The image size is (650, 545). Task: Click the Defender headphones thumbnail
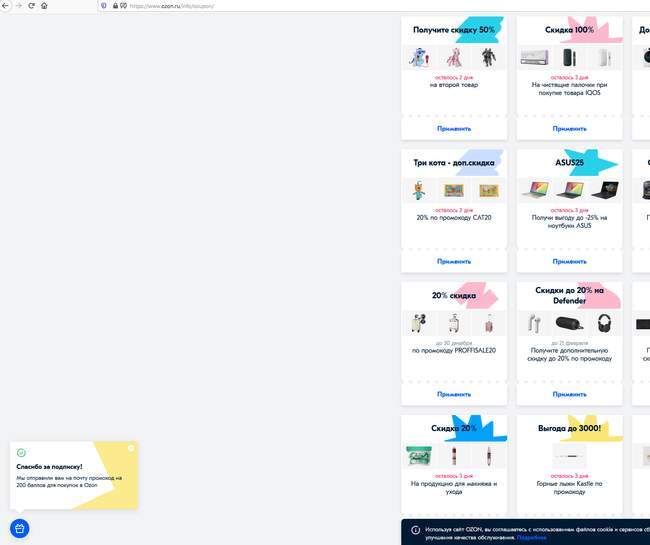click(604, 323)
